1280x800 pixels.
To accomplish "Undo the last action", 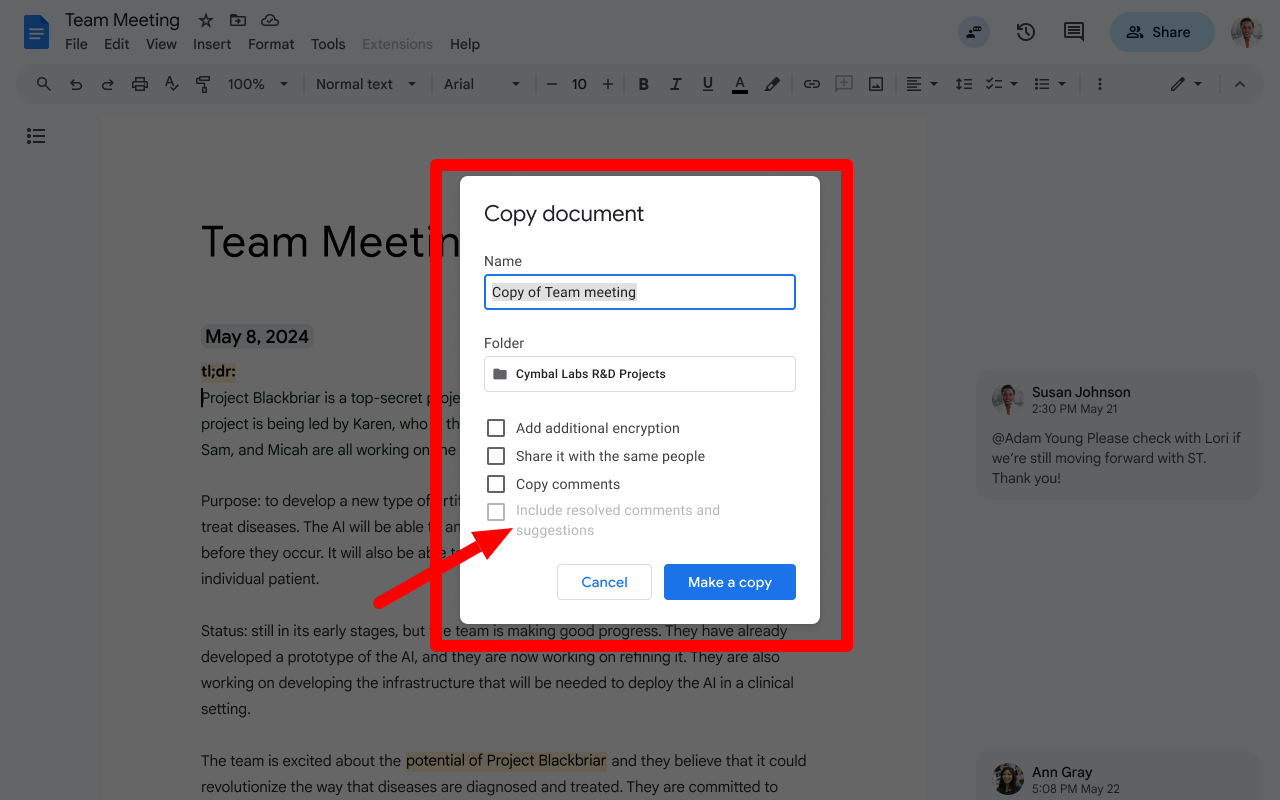I will click(x=76, y=84).
